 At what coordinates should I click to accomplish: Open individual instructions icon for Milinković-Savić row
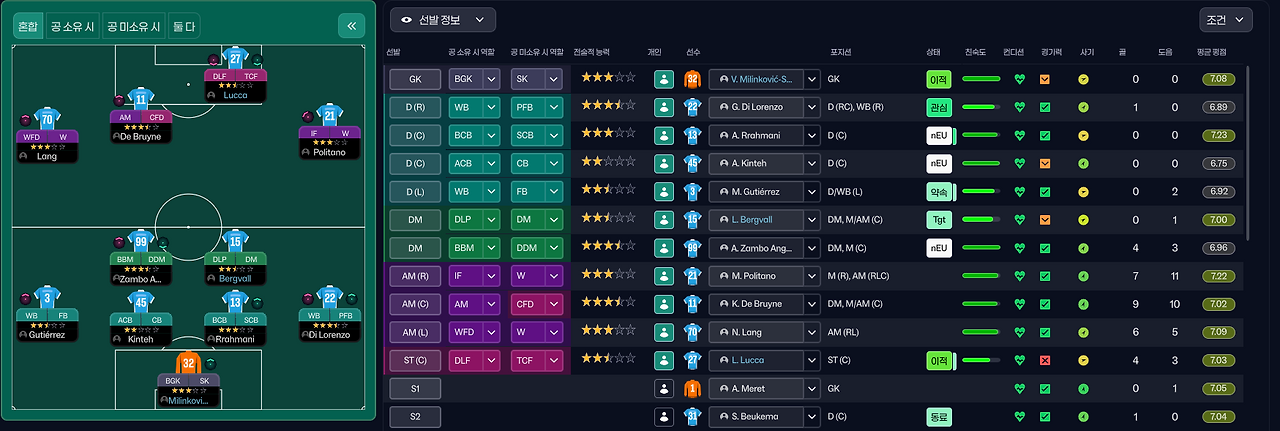(x=662, y=79)
